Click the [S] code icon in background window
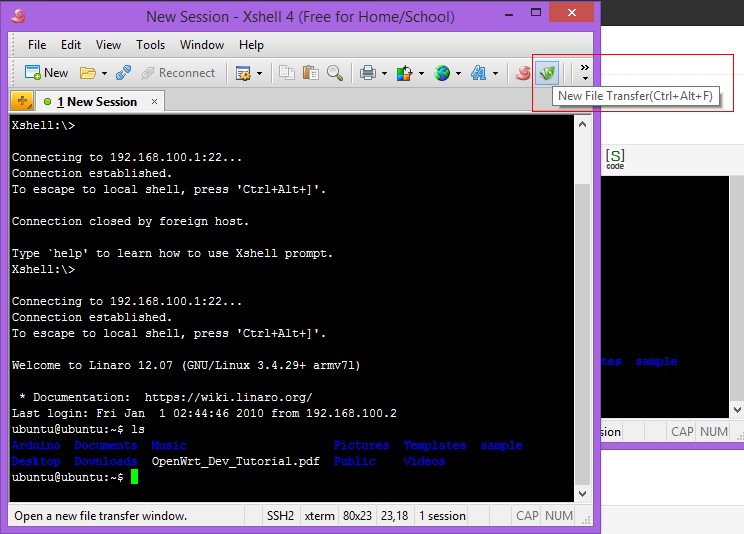Screen dimensions: 744x534 click(615, 159)
